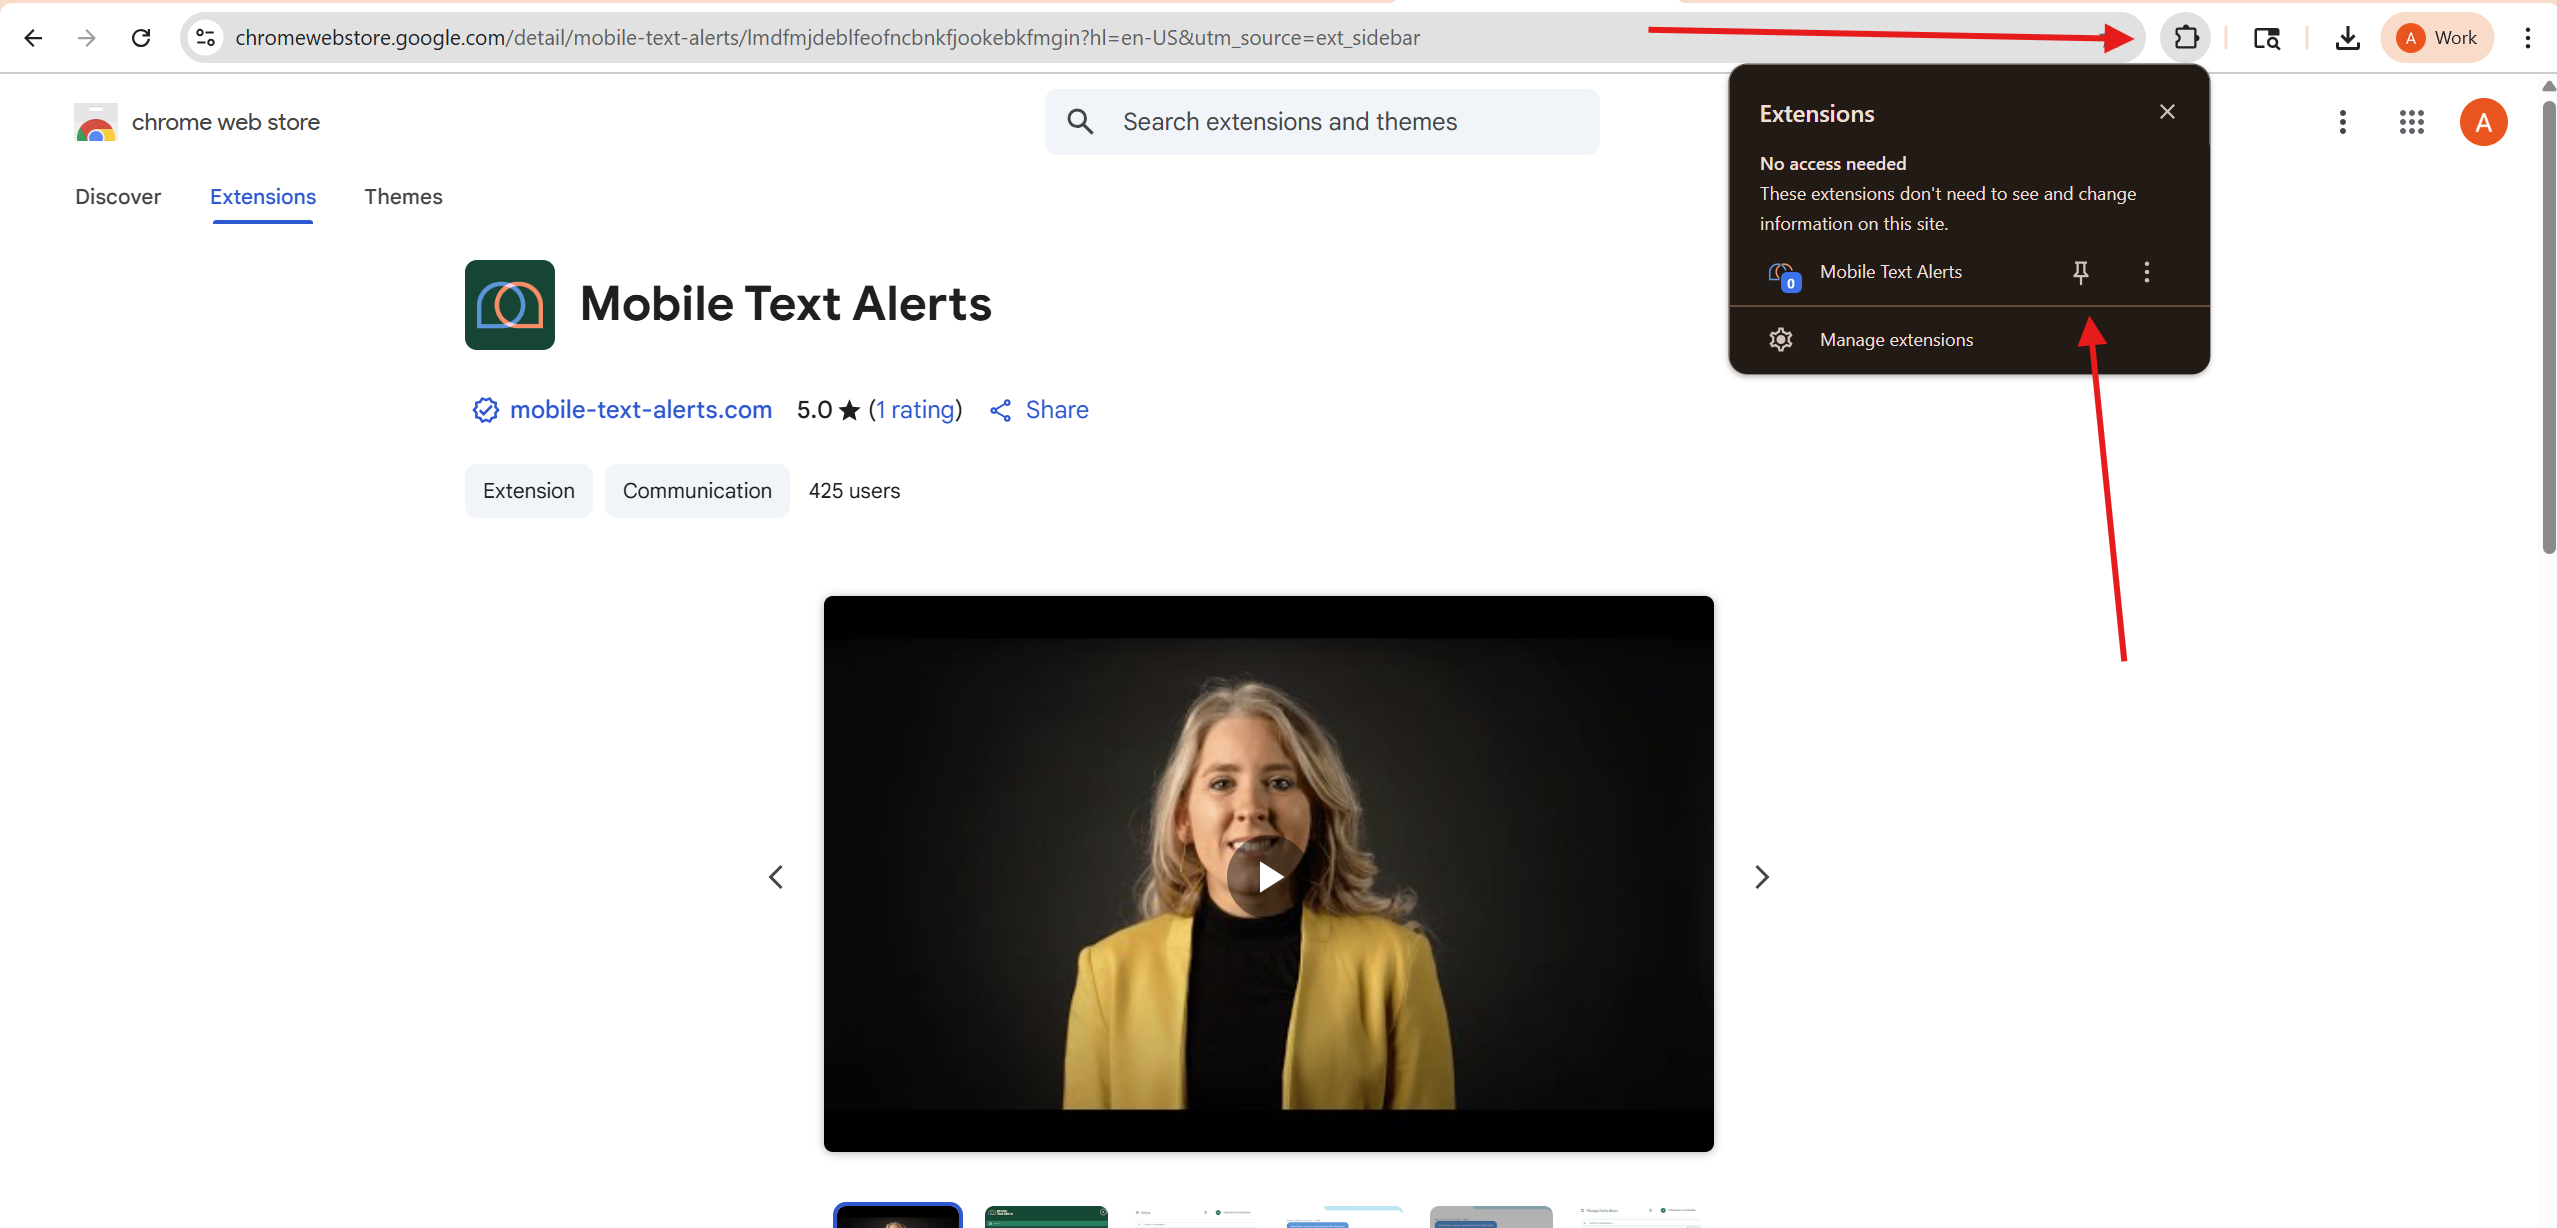Viewport: 2557px width, 1228px height.
Task: Open the web store three-dot menu
Action: 2342,122
